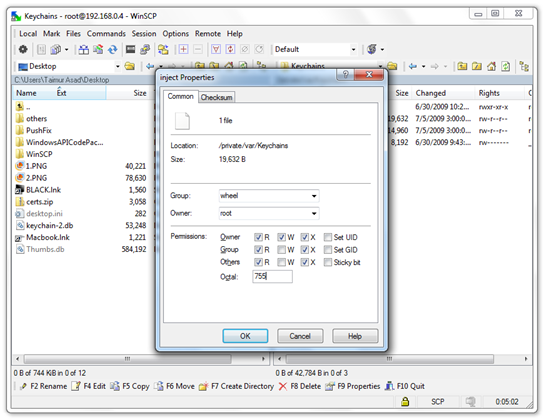Toggle Owner X permission checkbox

tap(305, 237)
